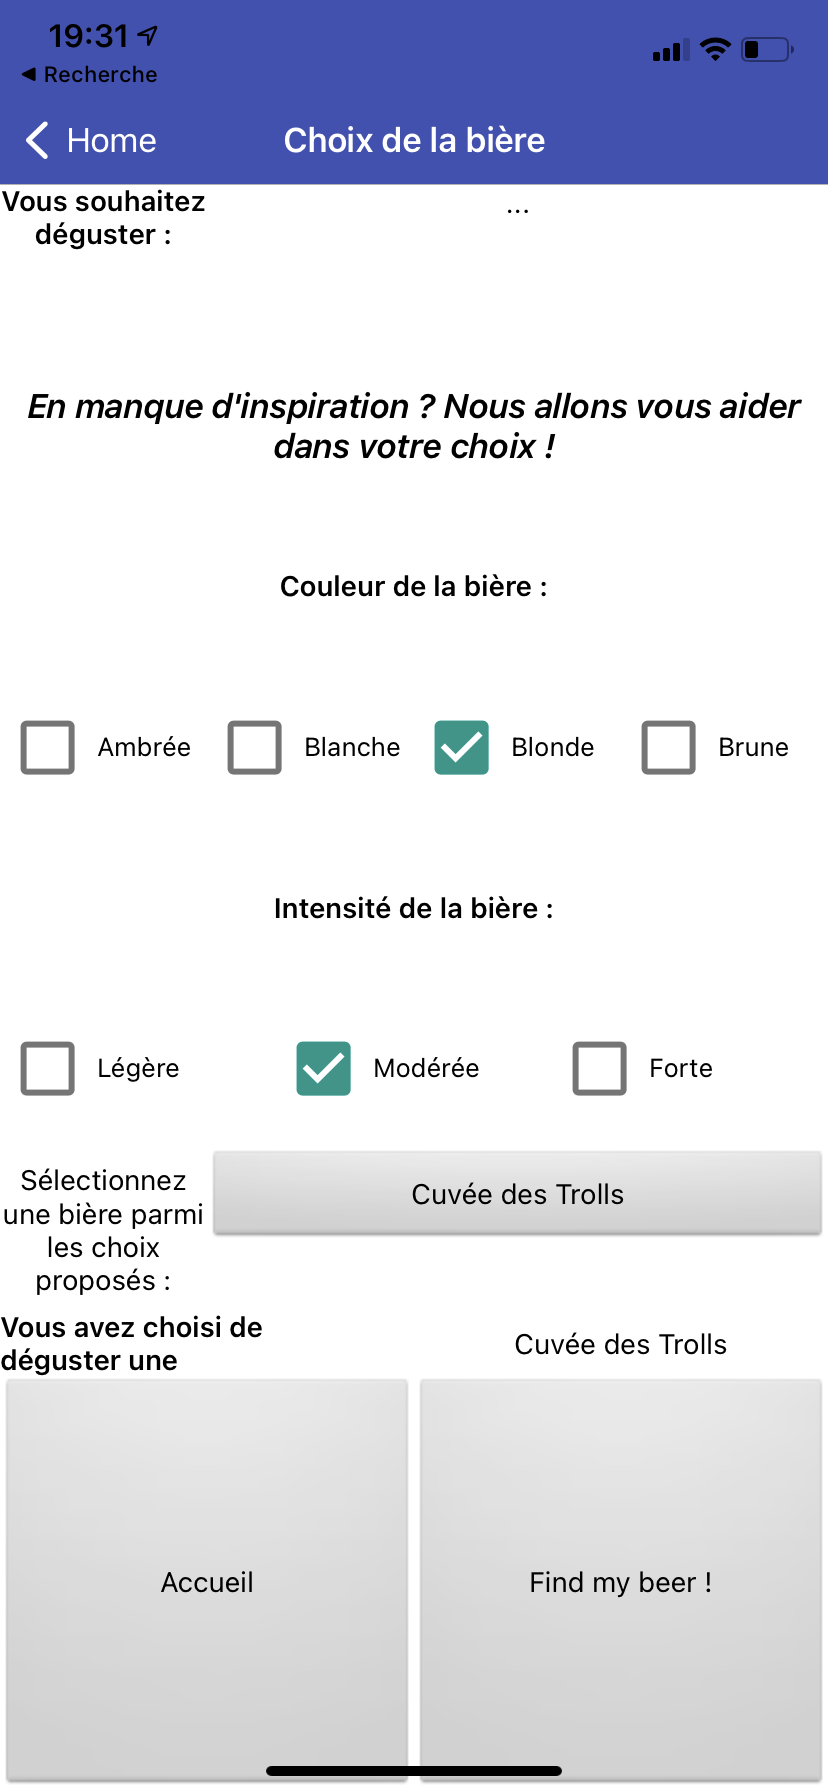828x1792 pixels.
Task: Uncheck the Modérée intensity checkbox
Action: click(x=324, y=1068)
